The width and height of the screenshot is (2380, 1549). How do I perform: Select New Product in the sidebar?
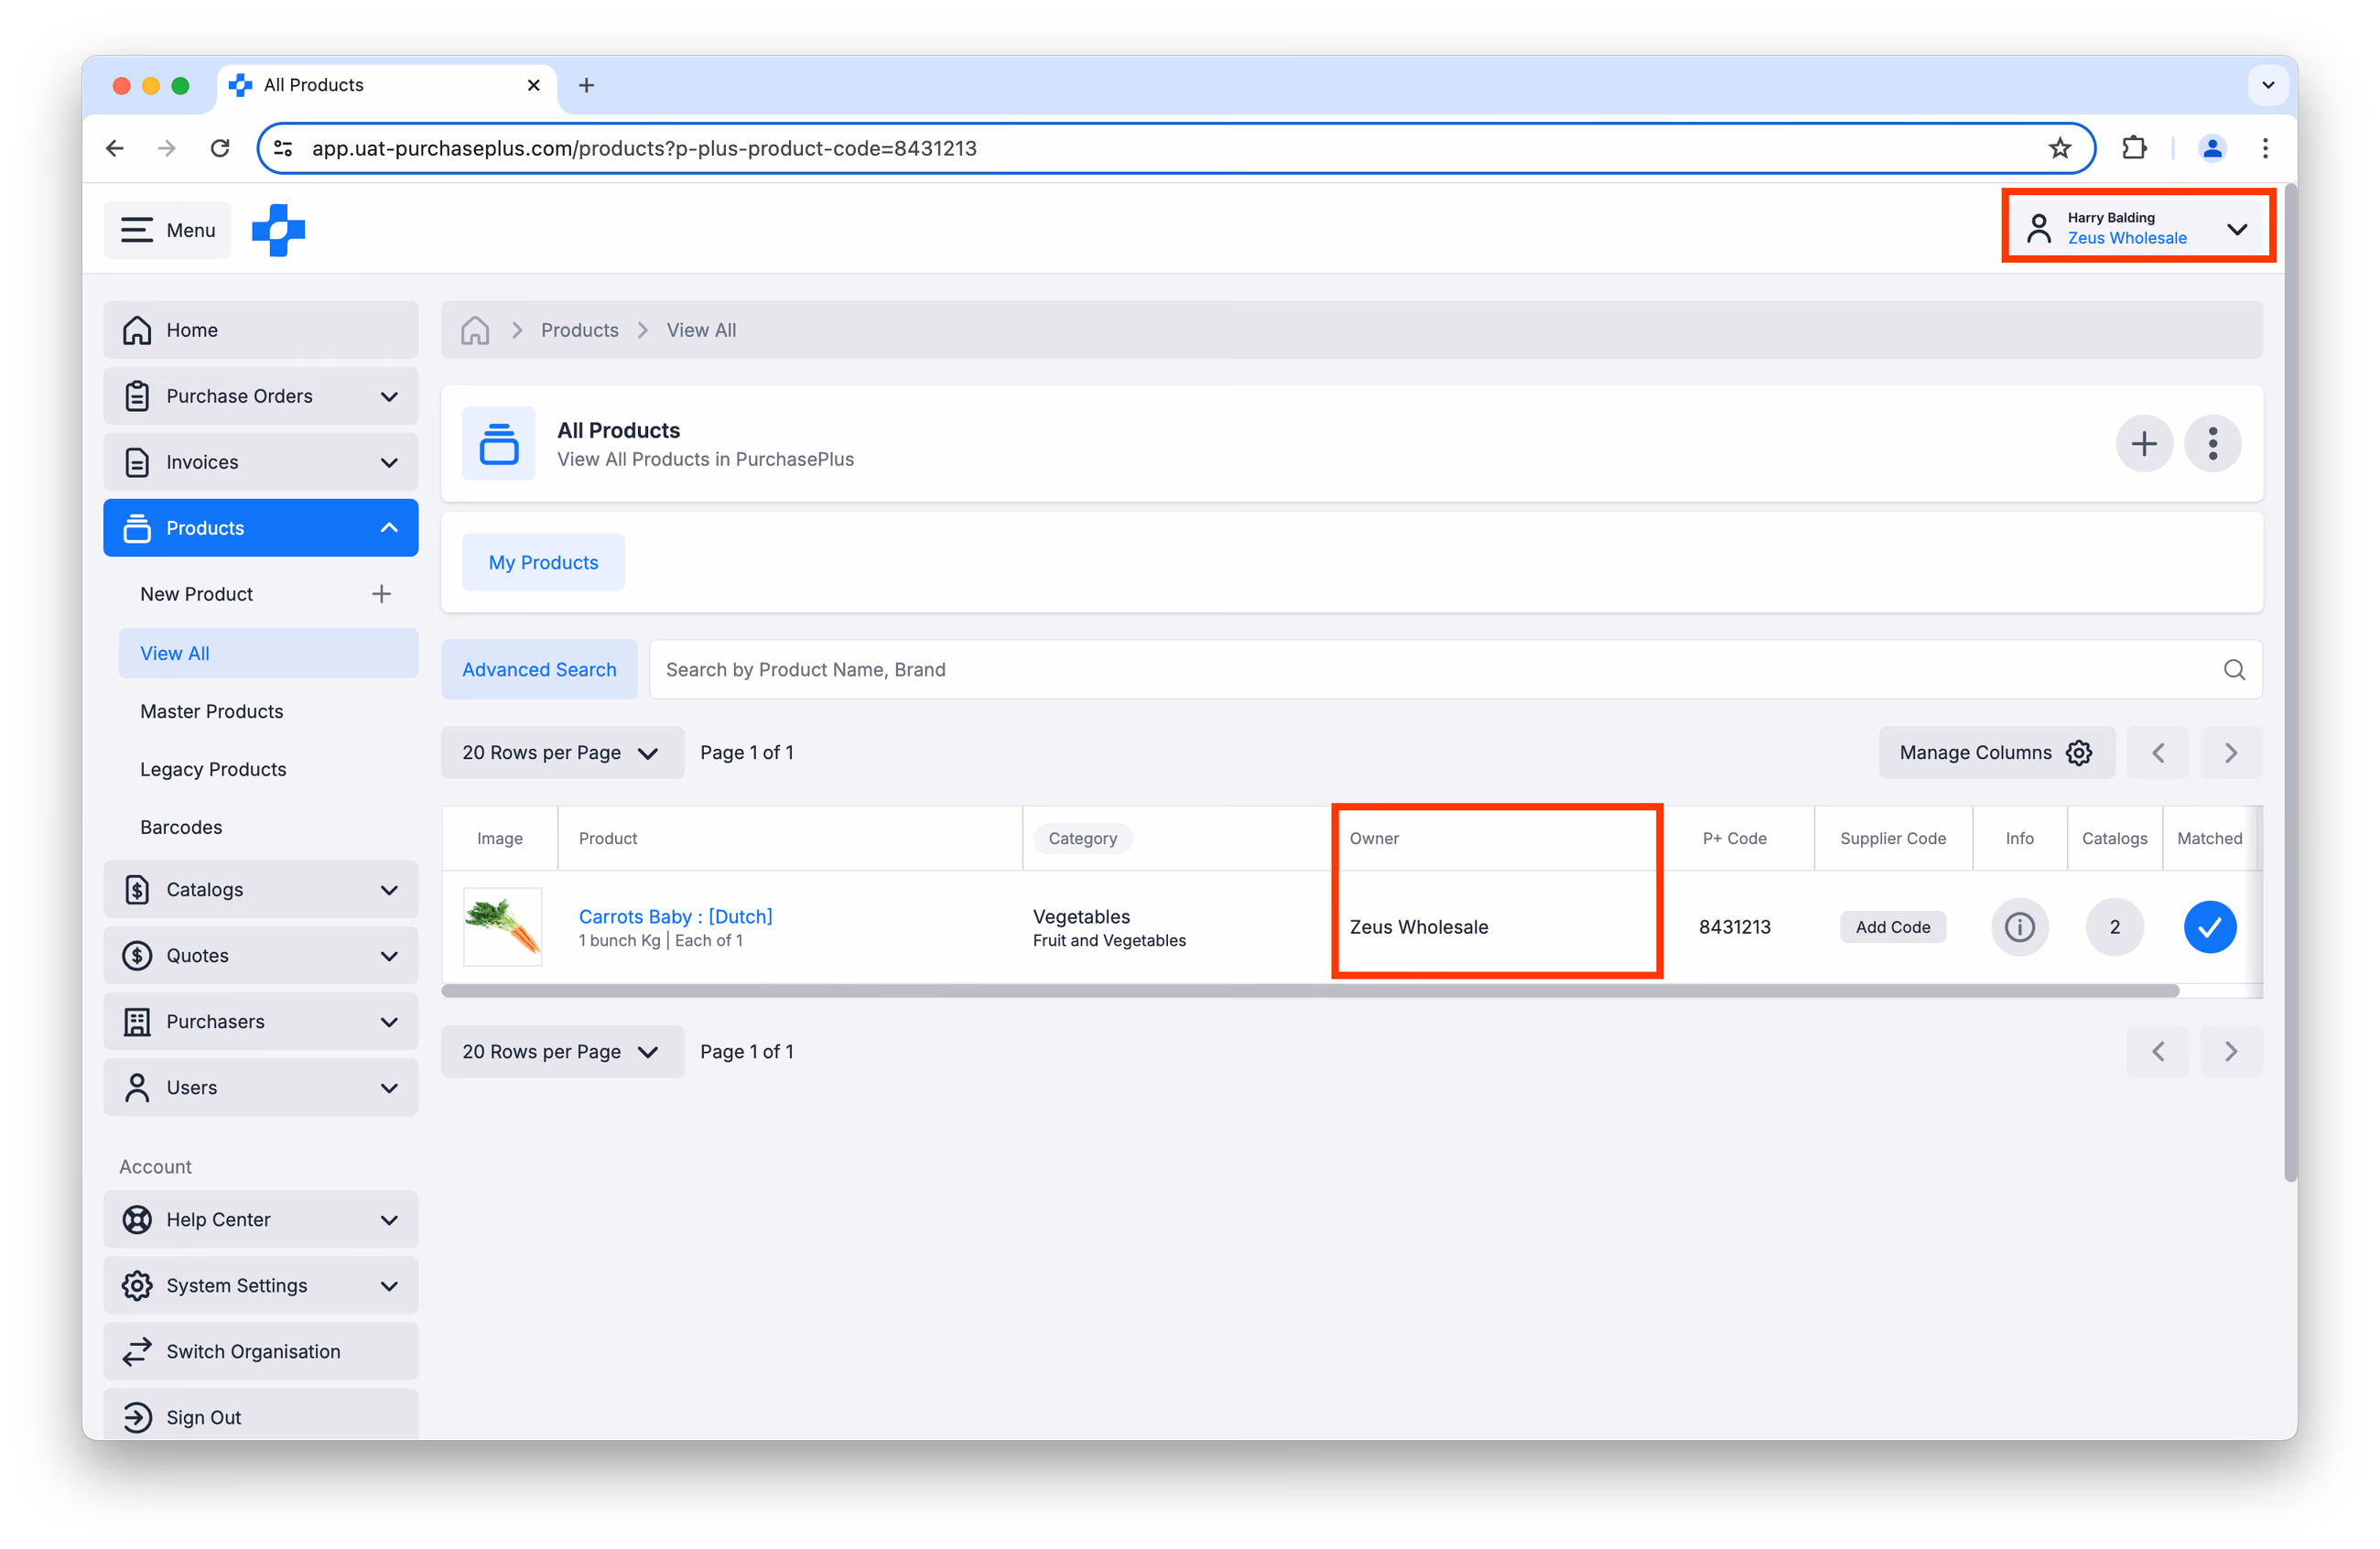click(x=196, y=594)
